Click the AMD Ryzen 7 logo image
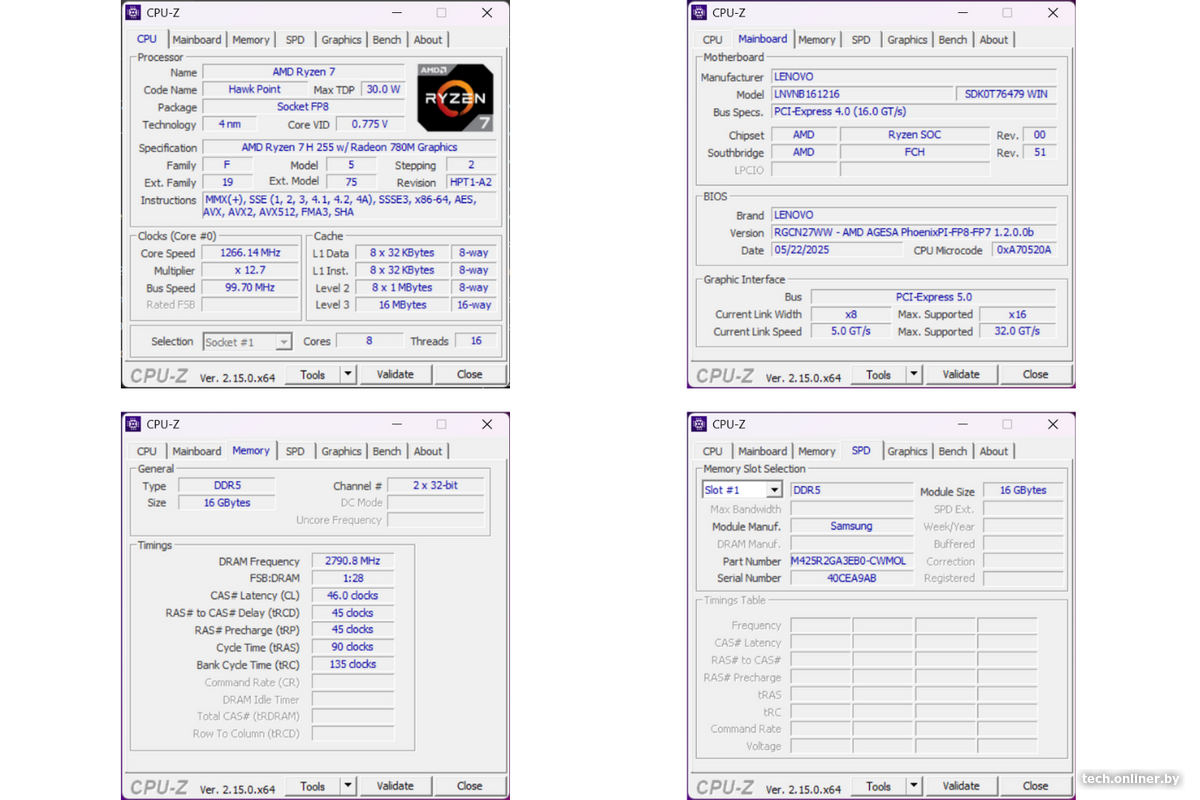This screenshot has height=800, width=1200. click(455, 97)
